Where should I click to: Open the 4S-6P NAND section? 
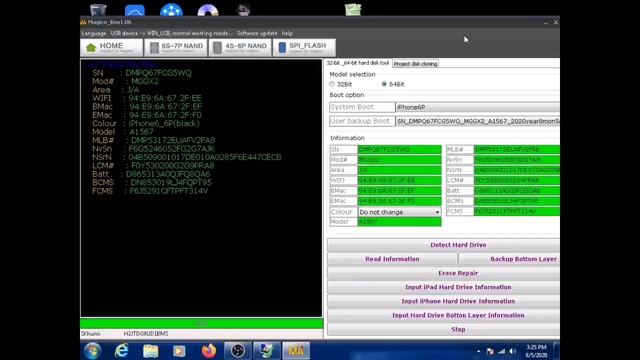coord(240,47)
